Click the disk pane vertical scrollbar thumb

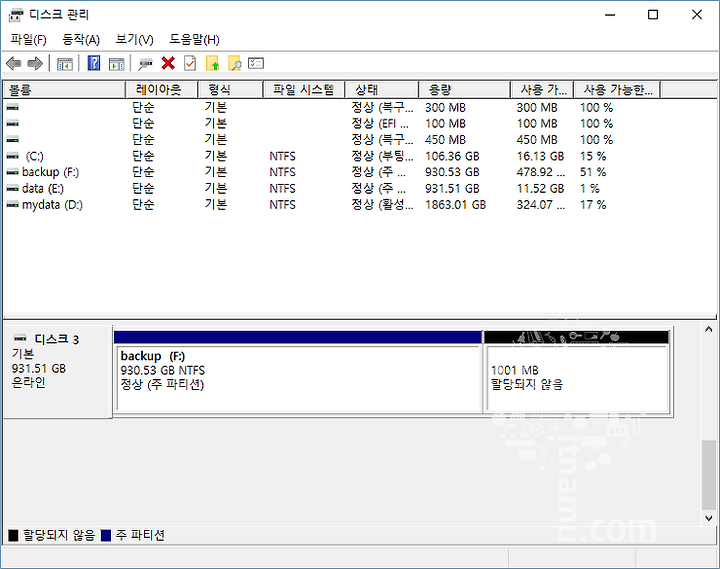709,475
